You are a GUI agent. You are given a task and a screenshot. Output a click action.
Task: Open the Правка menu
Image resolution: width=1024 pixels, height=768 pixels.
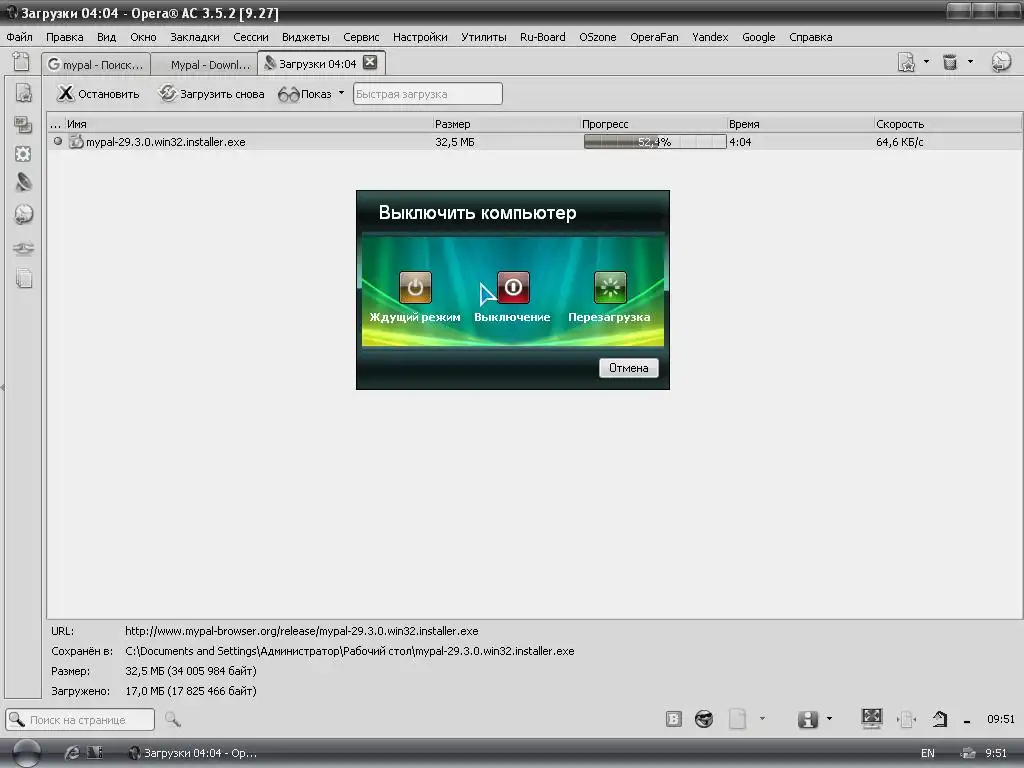(64, 37)
